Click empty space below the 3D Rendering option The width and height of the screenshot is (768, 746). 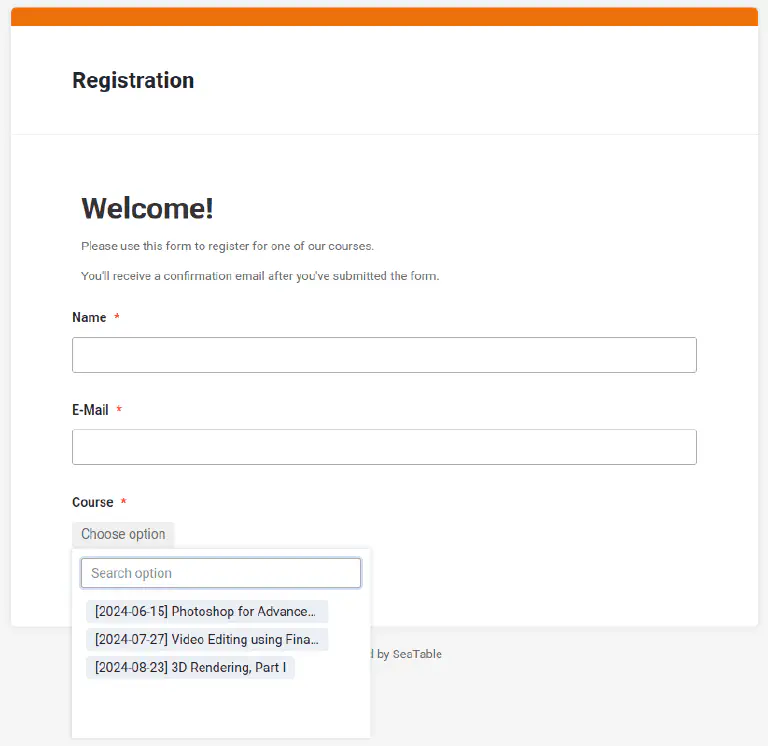[x=220, y=710]
